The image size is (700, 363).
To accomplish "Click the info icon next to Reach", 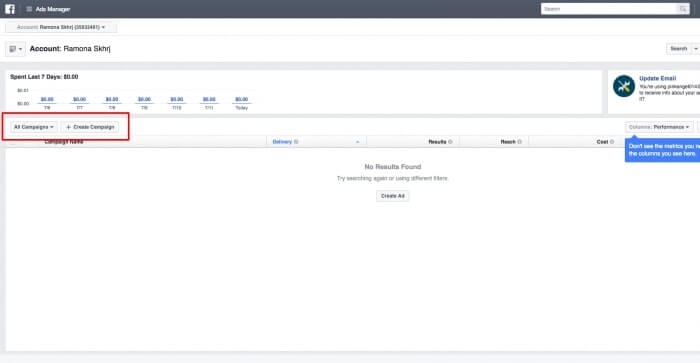I will [x=520, y=142].
